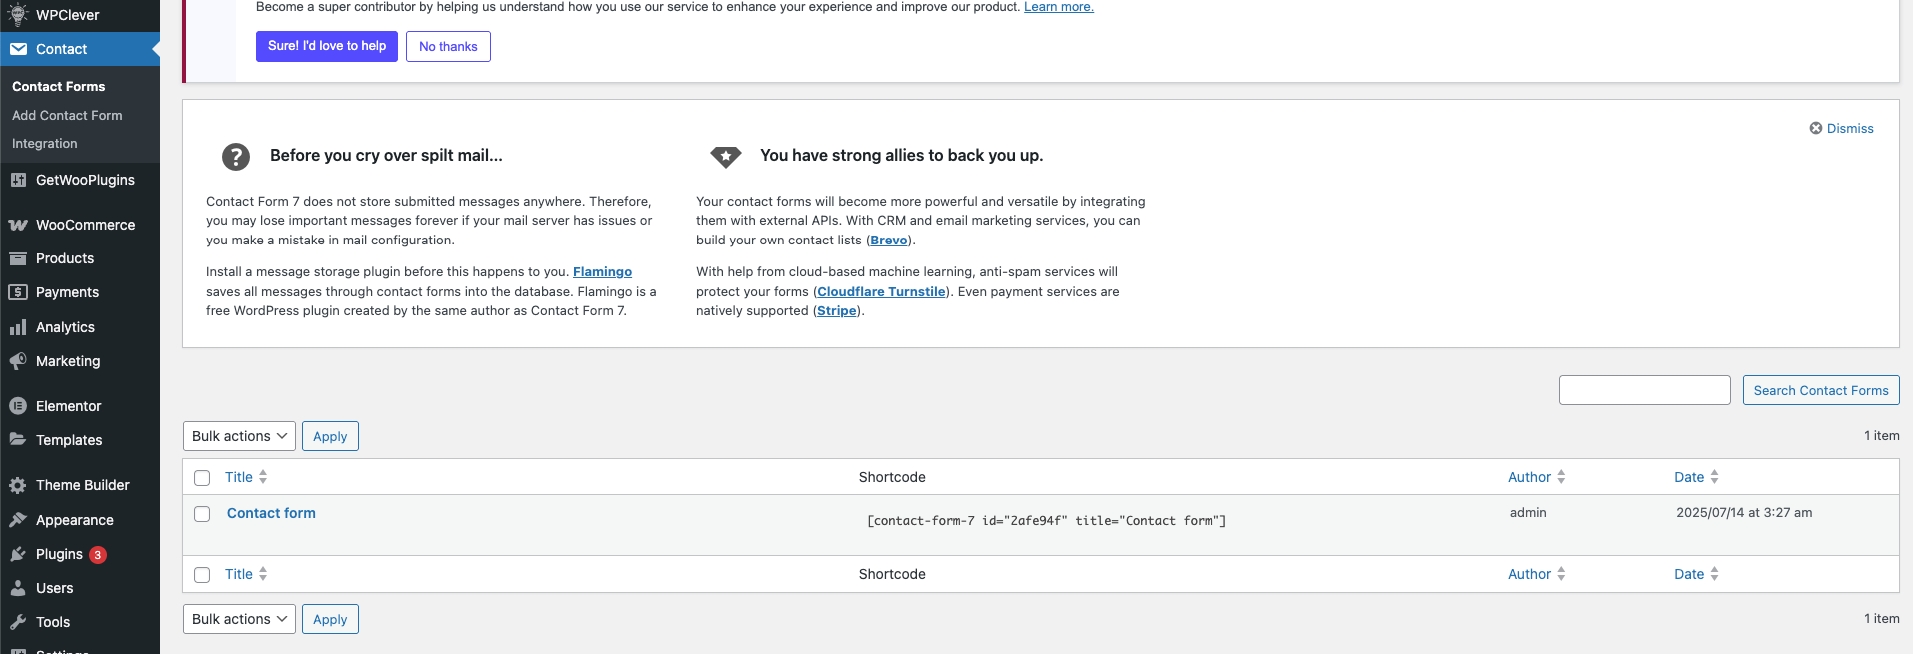
Task: Open Add Contact Form submenu item
Action: point(67,115)
